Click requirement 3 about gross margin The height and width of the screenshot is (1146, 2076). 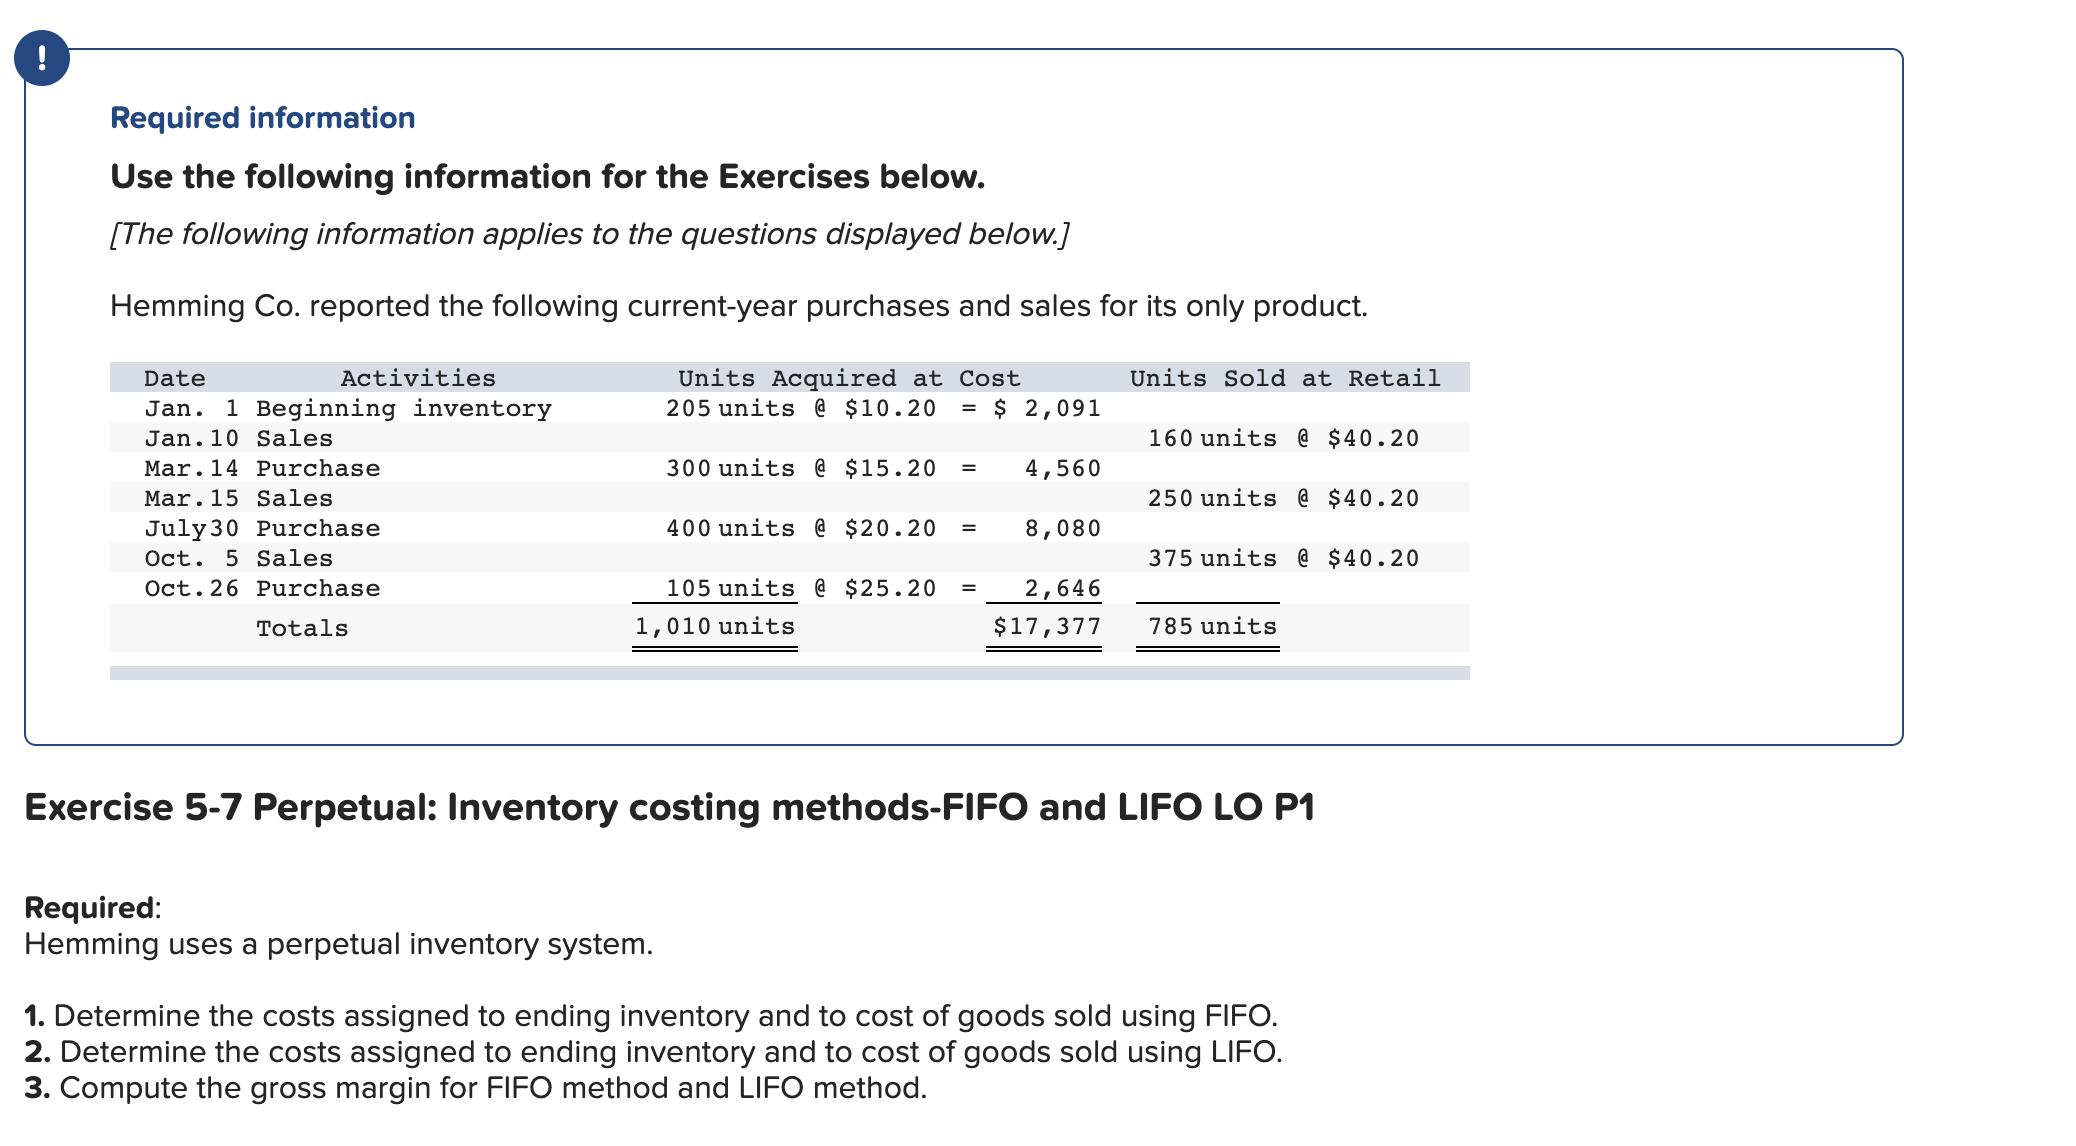pos(476,1088)
